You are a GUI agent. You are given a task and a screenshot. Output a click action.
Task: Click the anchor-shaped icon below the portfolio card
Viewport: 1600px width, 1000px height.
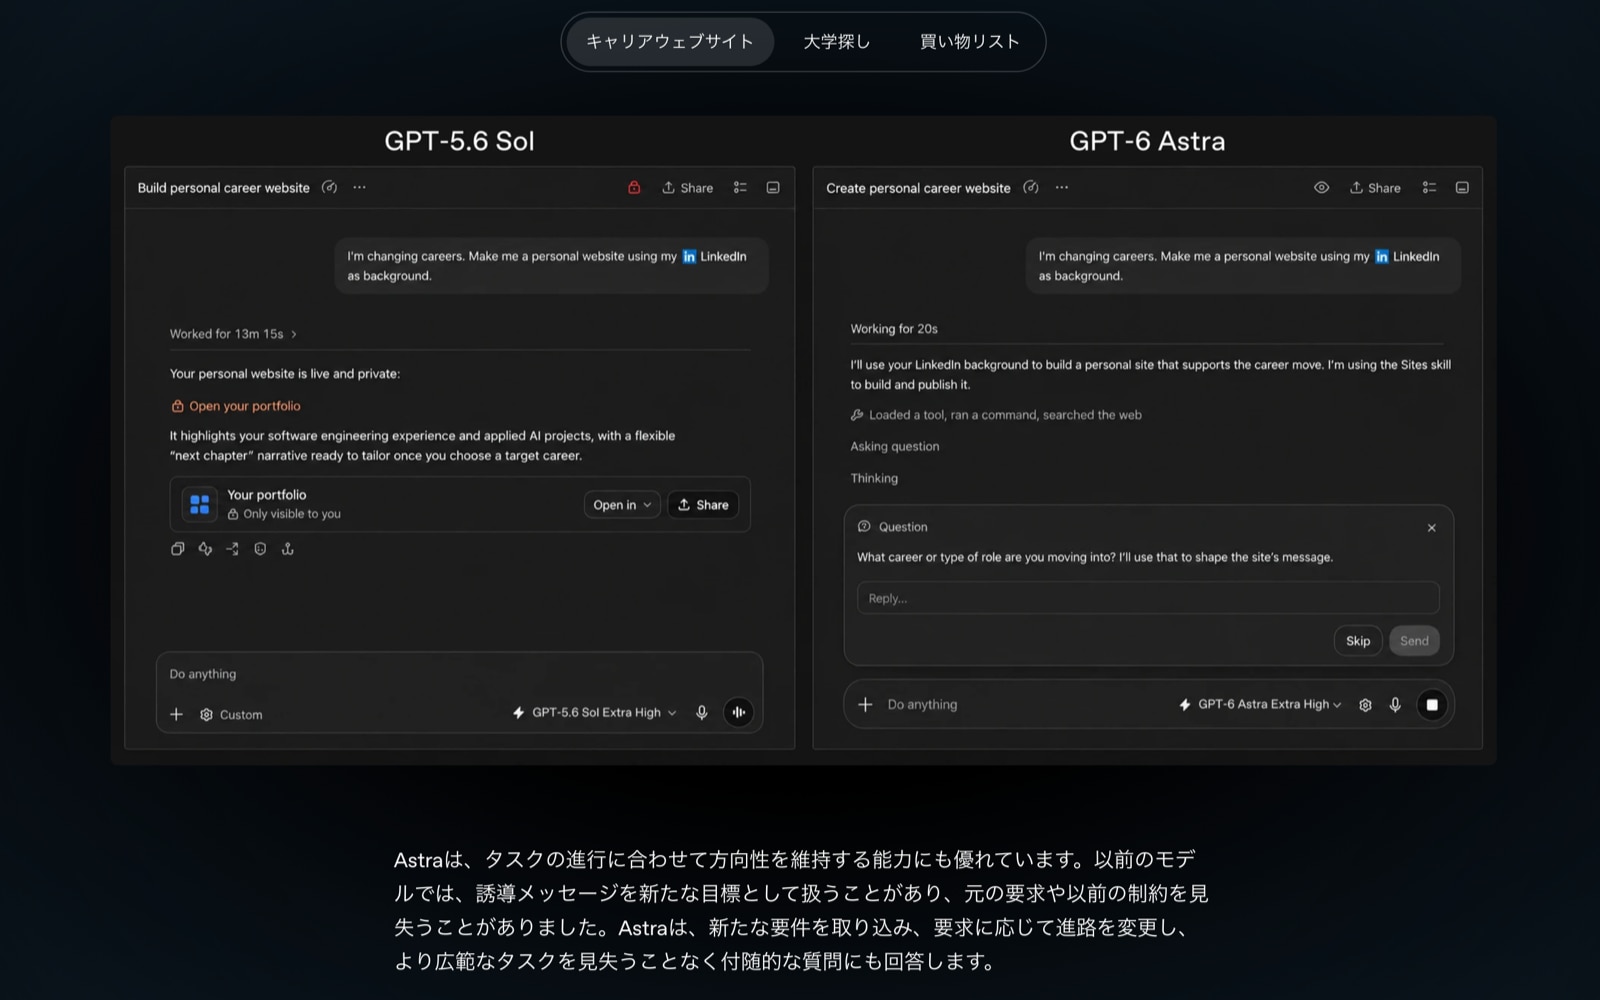[288, 549]
